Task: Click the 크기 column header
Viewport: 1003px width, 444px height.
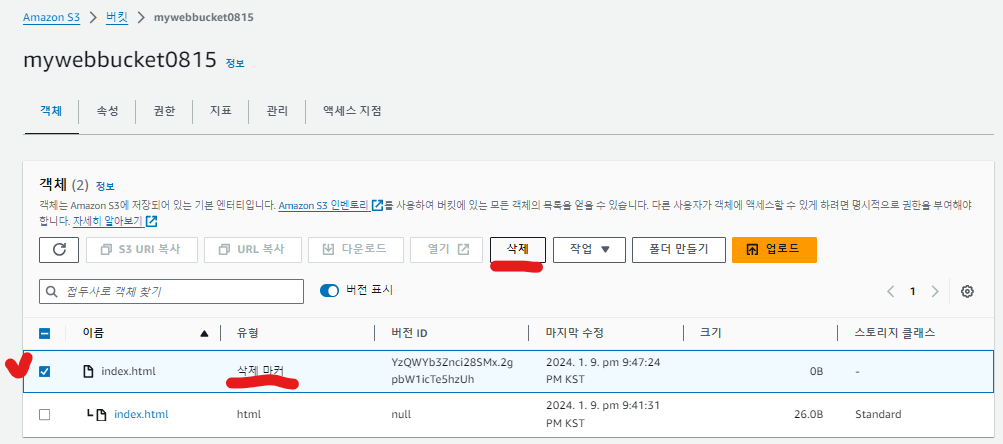Action: pos(711,333)
